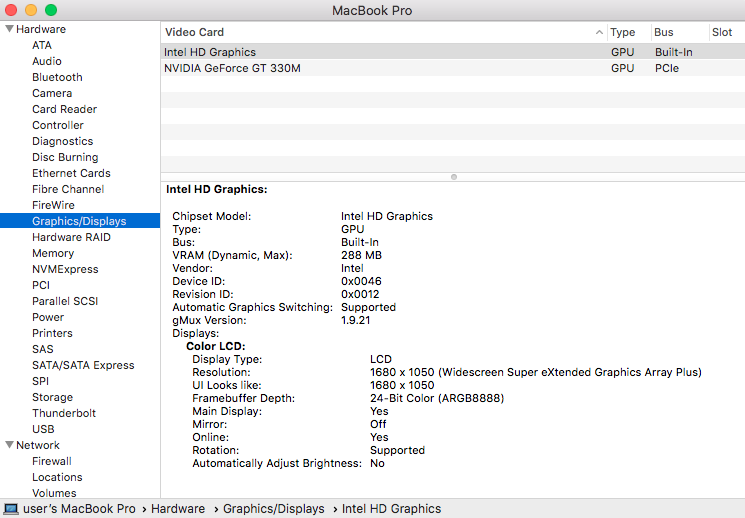
Task: Open the NVMExpress entry
Action: click(65, 269)
